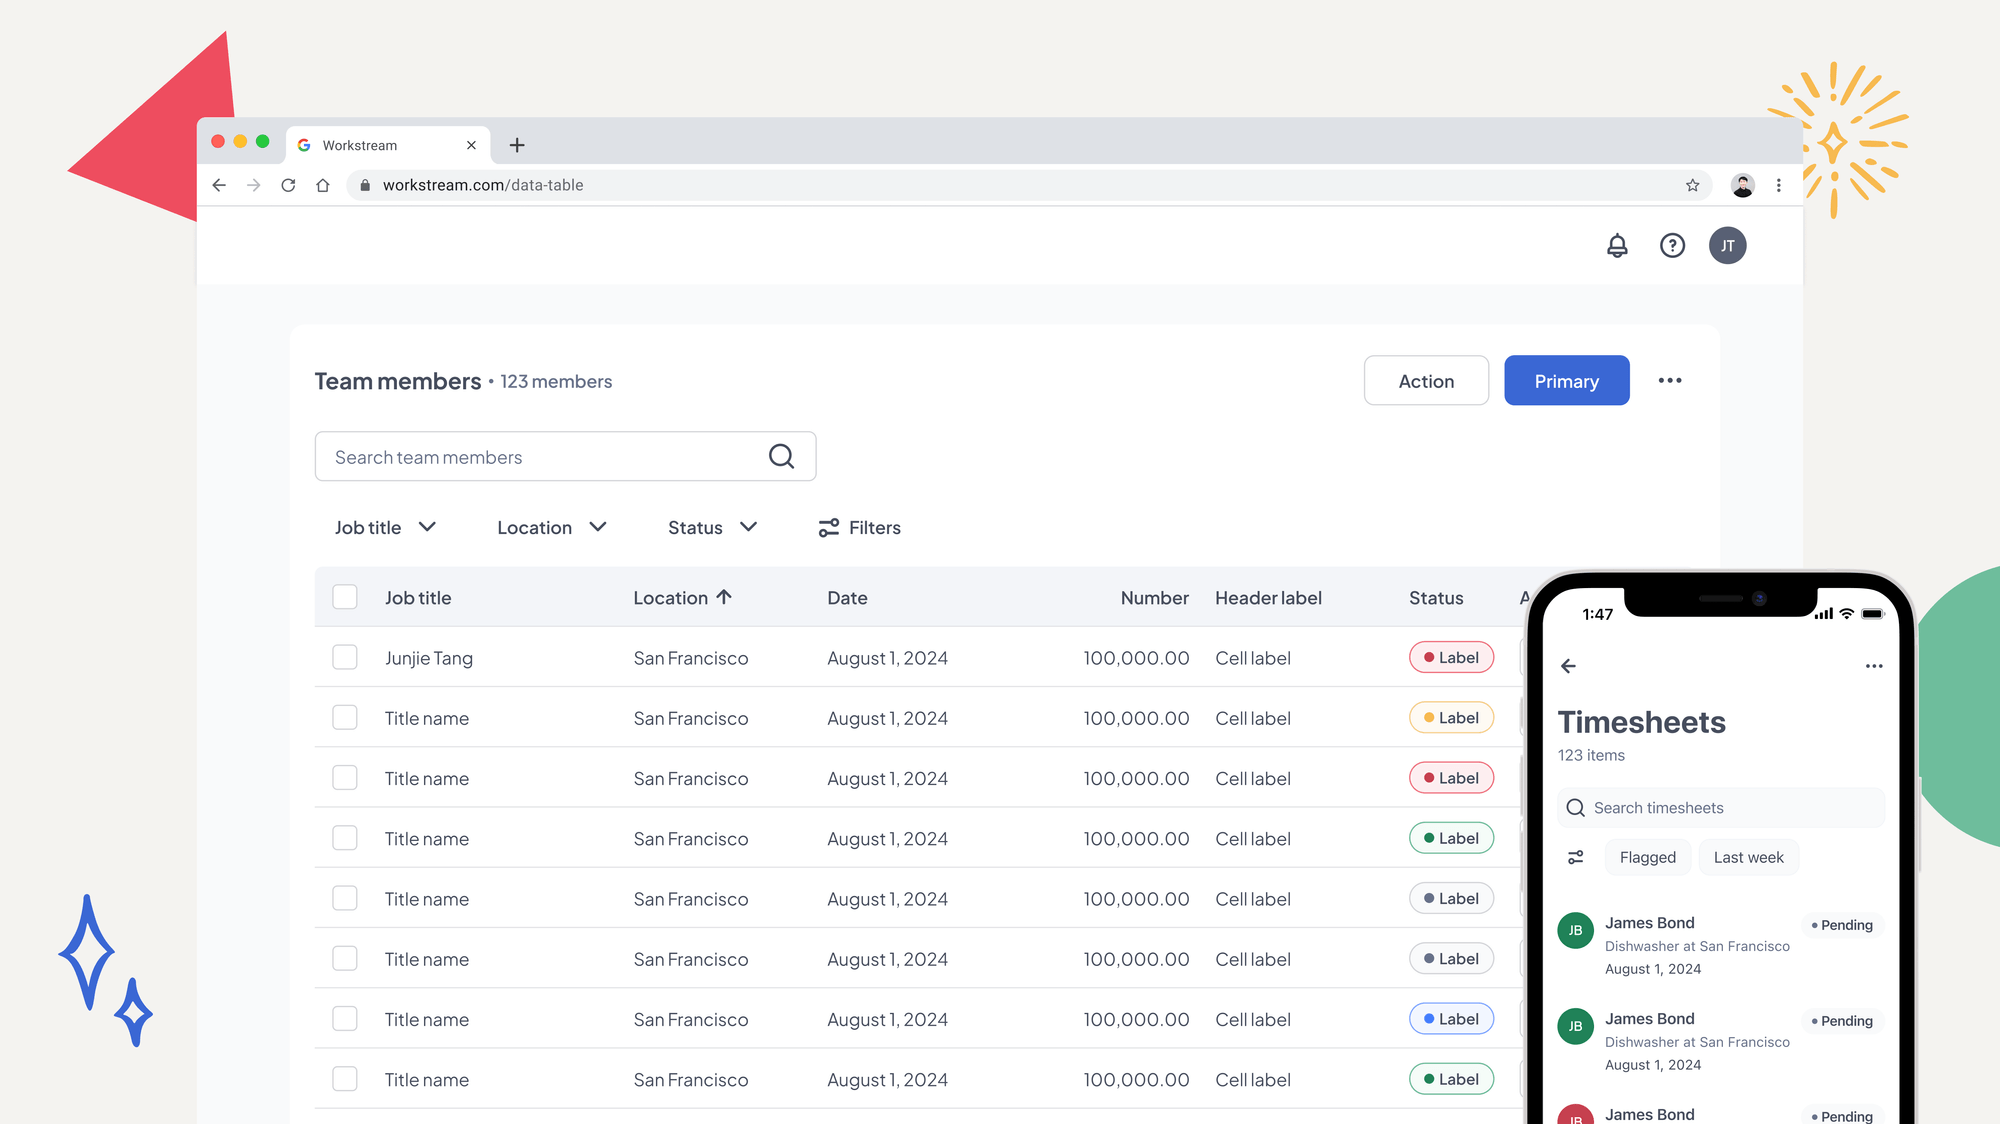Expand the Location filter dropdown
2000x1124 pixels.
[x=552, y=528]
